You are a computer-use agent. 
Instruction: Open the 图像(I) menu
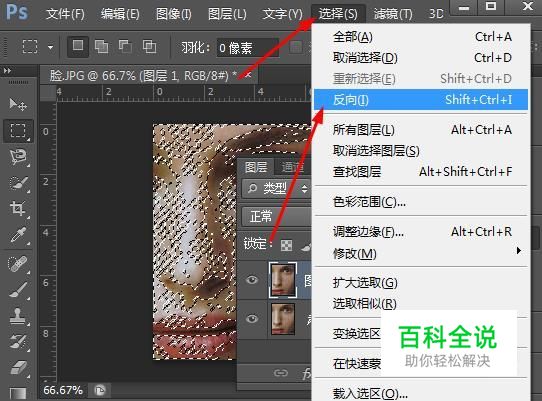coord(174,14)
